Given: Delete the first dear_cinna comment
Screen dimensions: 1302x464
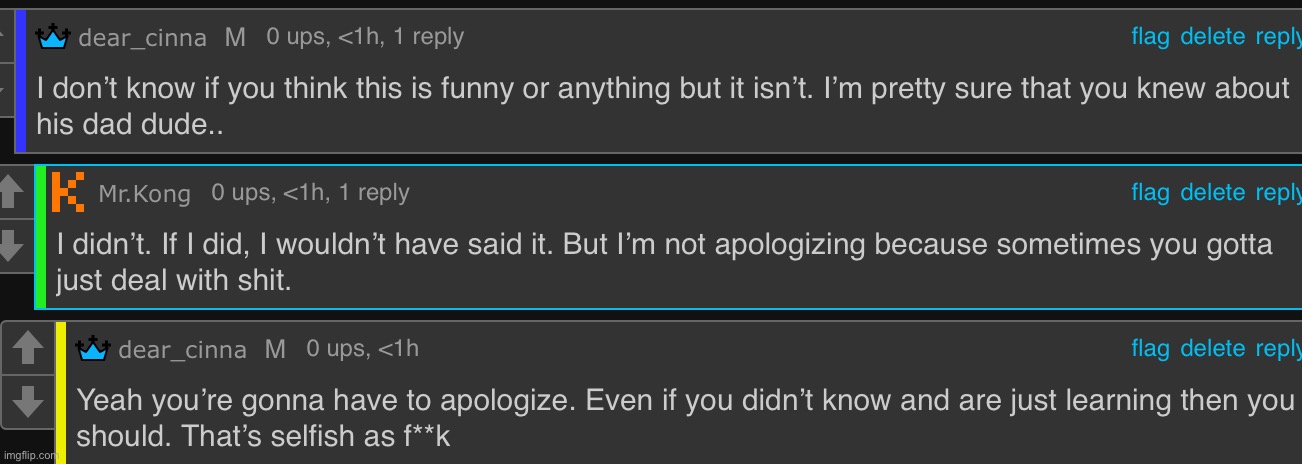Looking at the screenshot, I should coord(1212,37).
